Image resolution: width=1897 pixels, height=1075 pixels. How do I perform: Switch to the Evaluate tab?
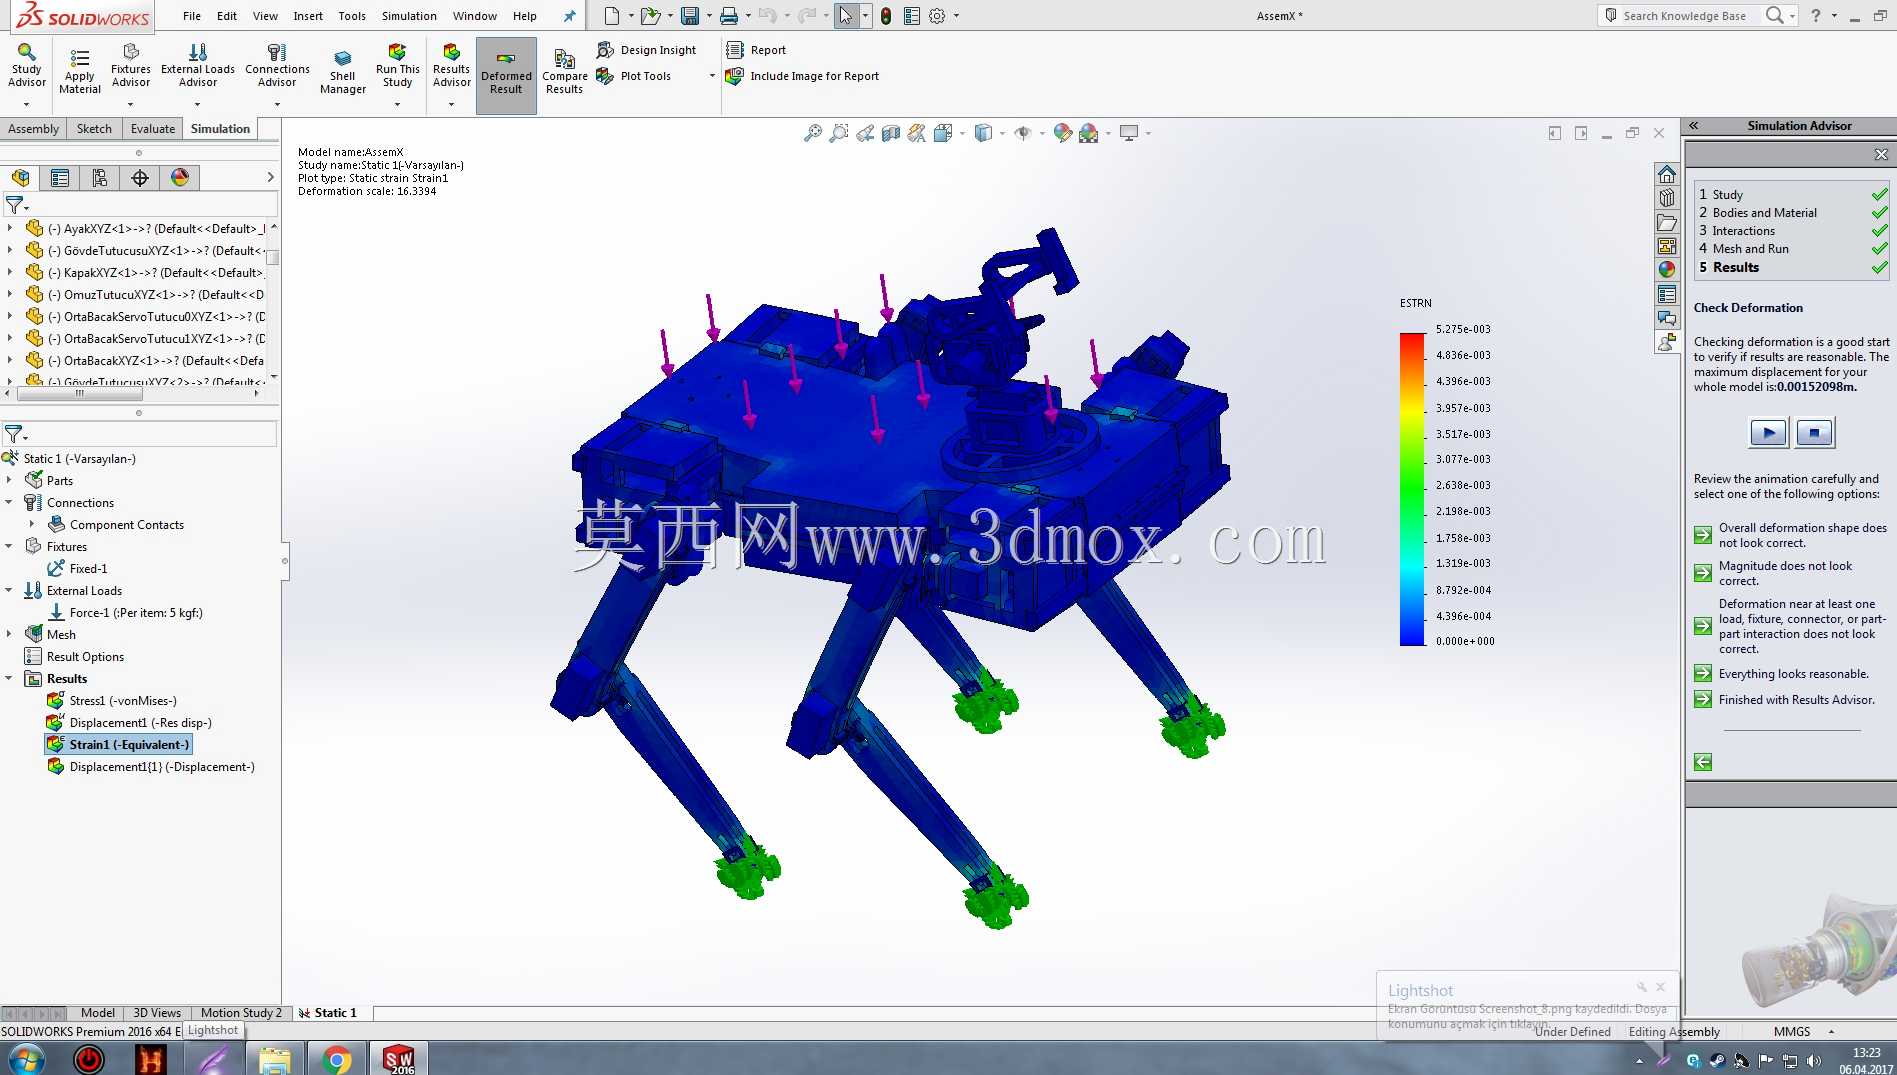(x=153, y=129)
